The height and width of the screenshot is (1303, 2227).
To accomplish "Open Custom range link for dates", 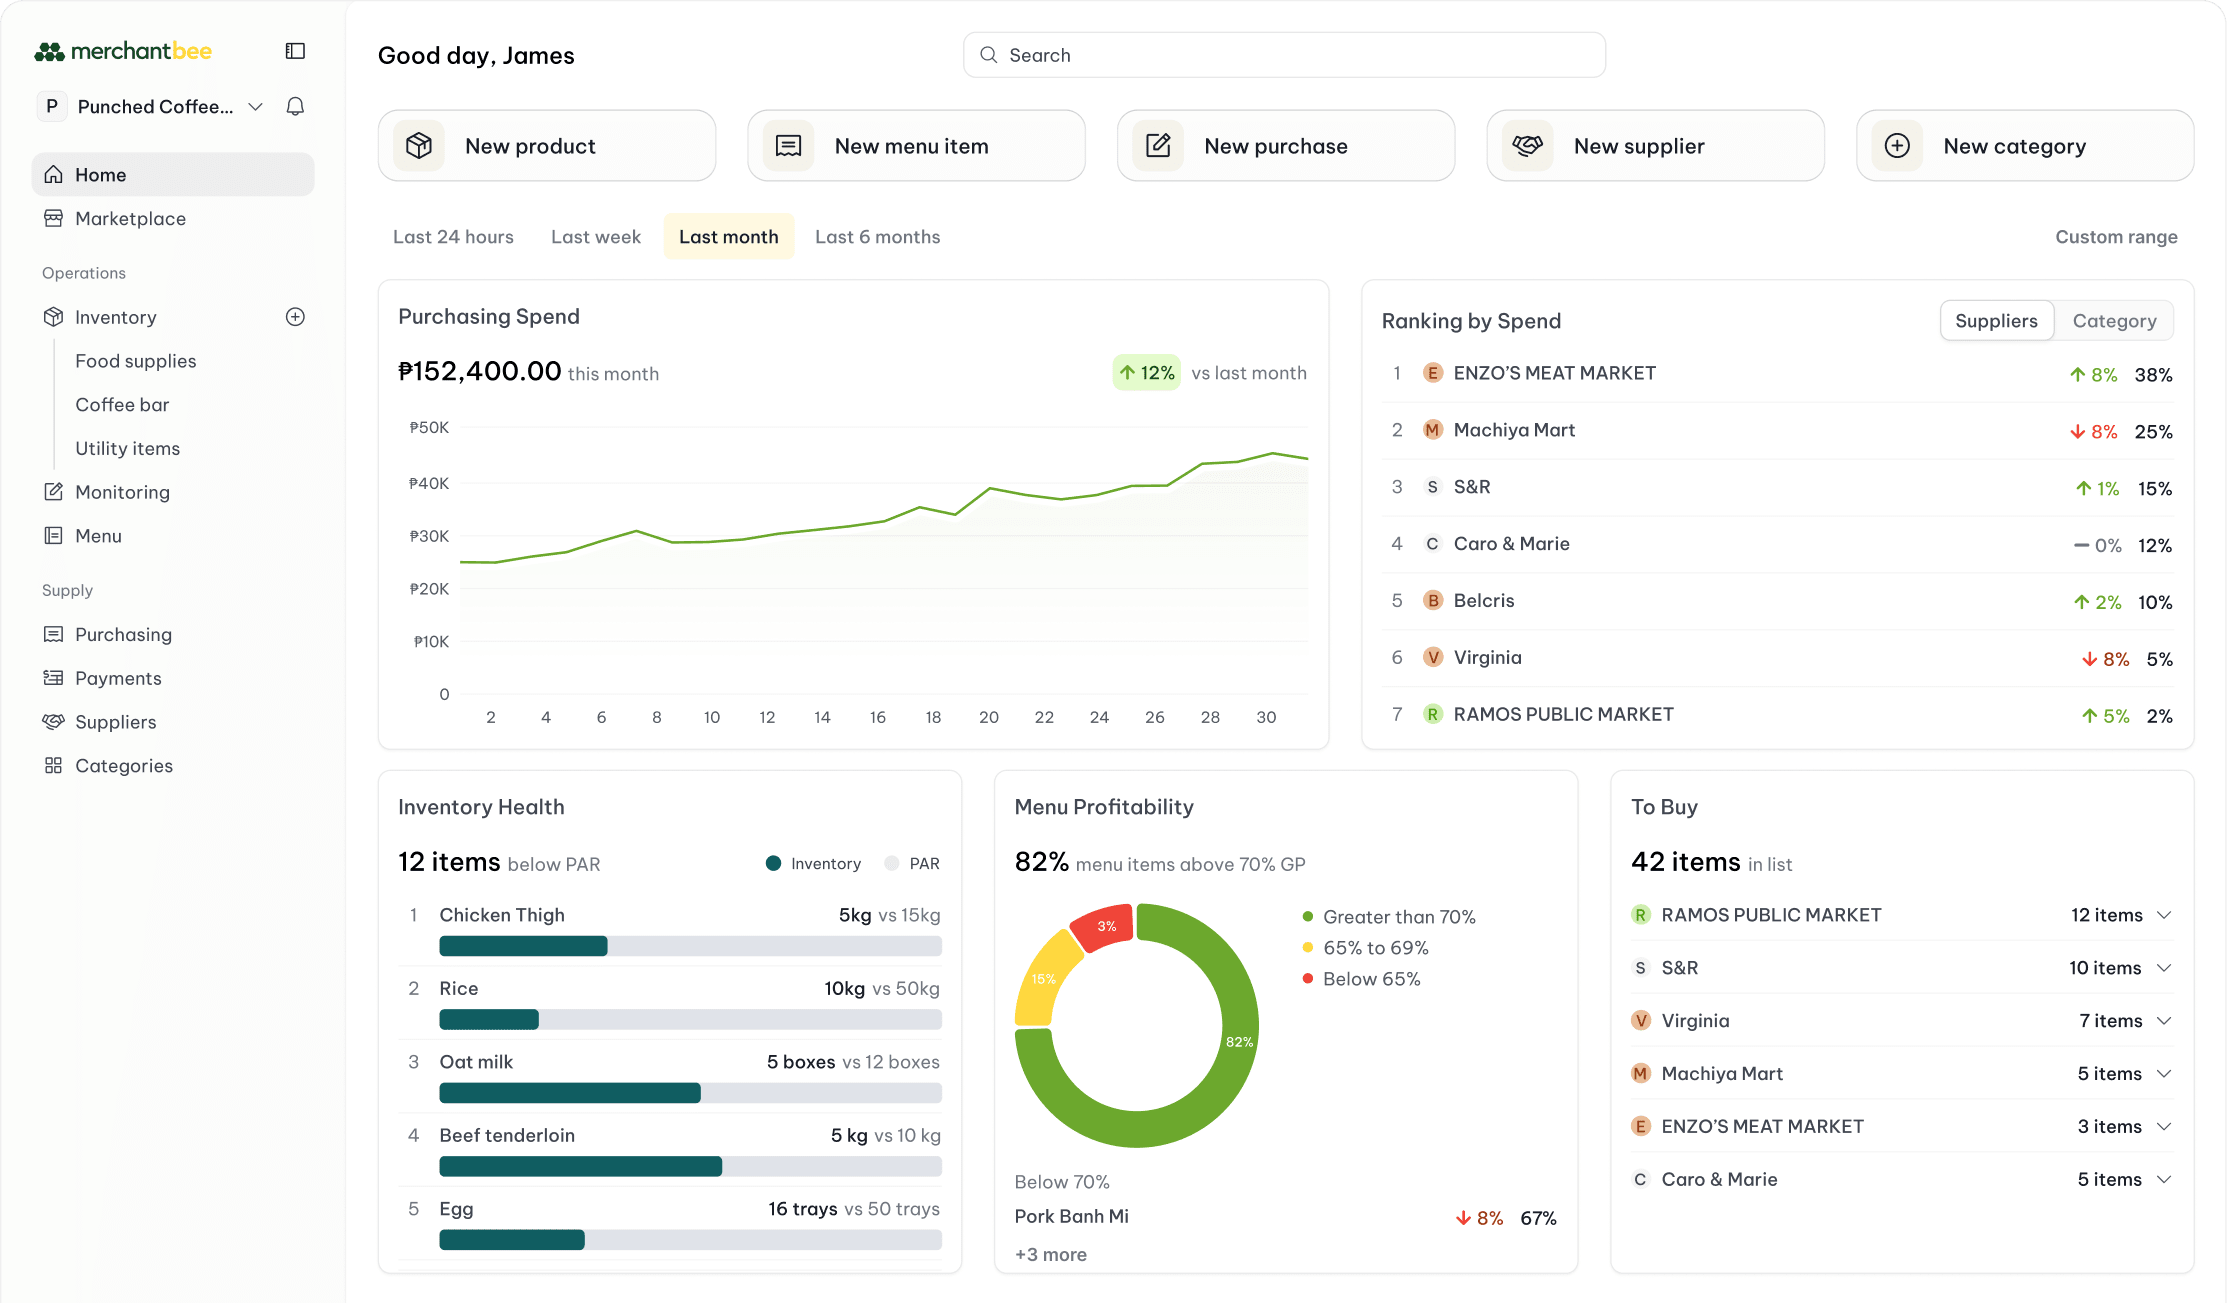I will [2116, 236].
